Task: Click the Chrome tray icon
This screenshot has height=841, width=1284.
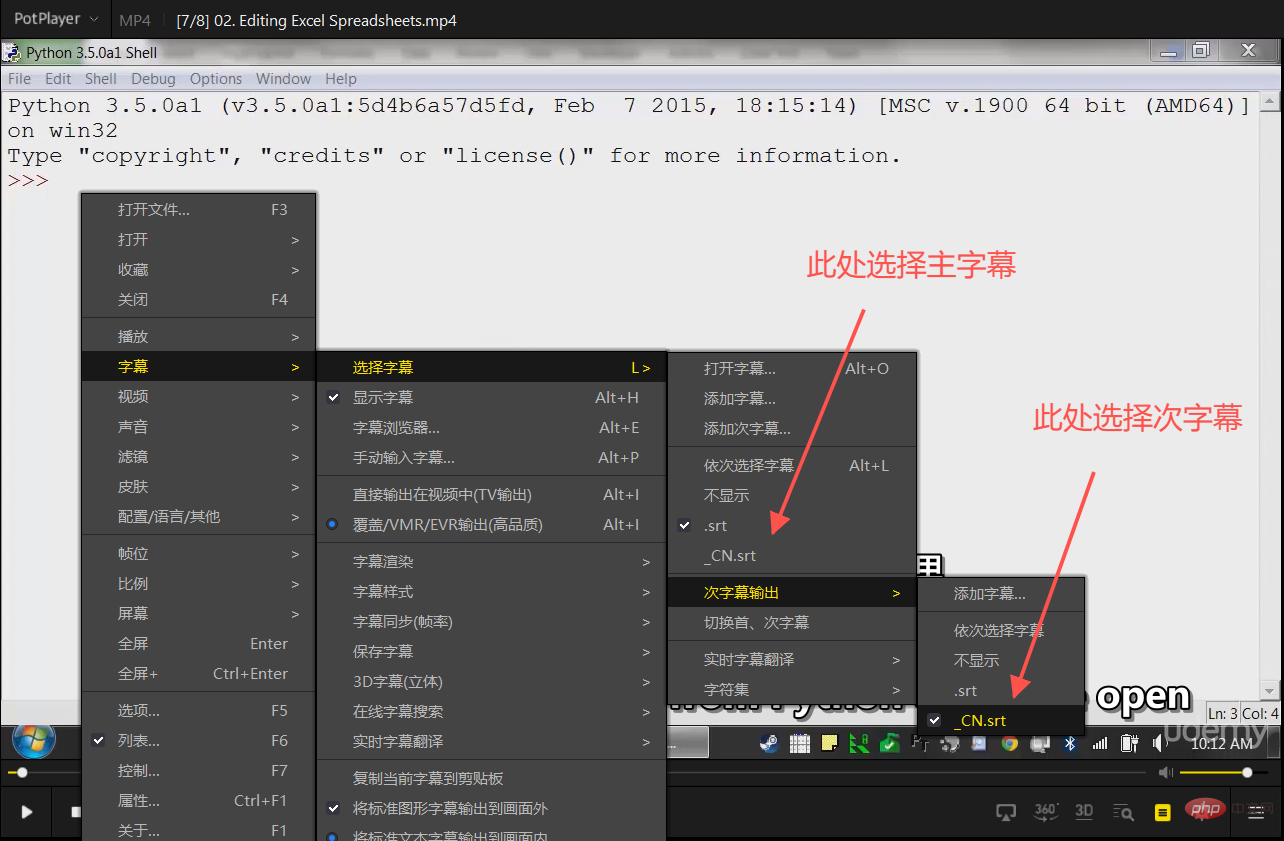Action: 1010,742
